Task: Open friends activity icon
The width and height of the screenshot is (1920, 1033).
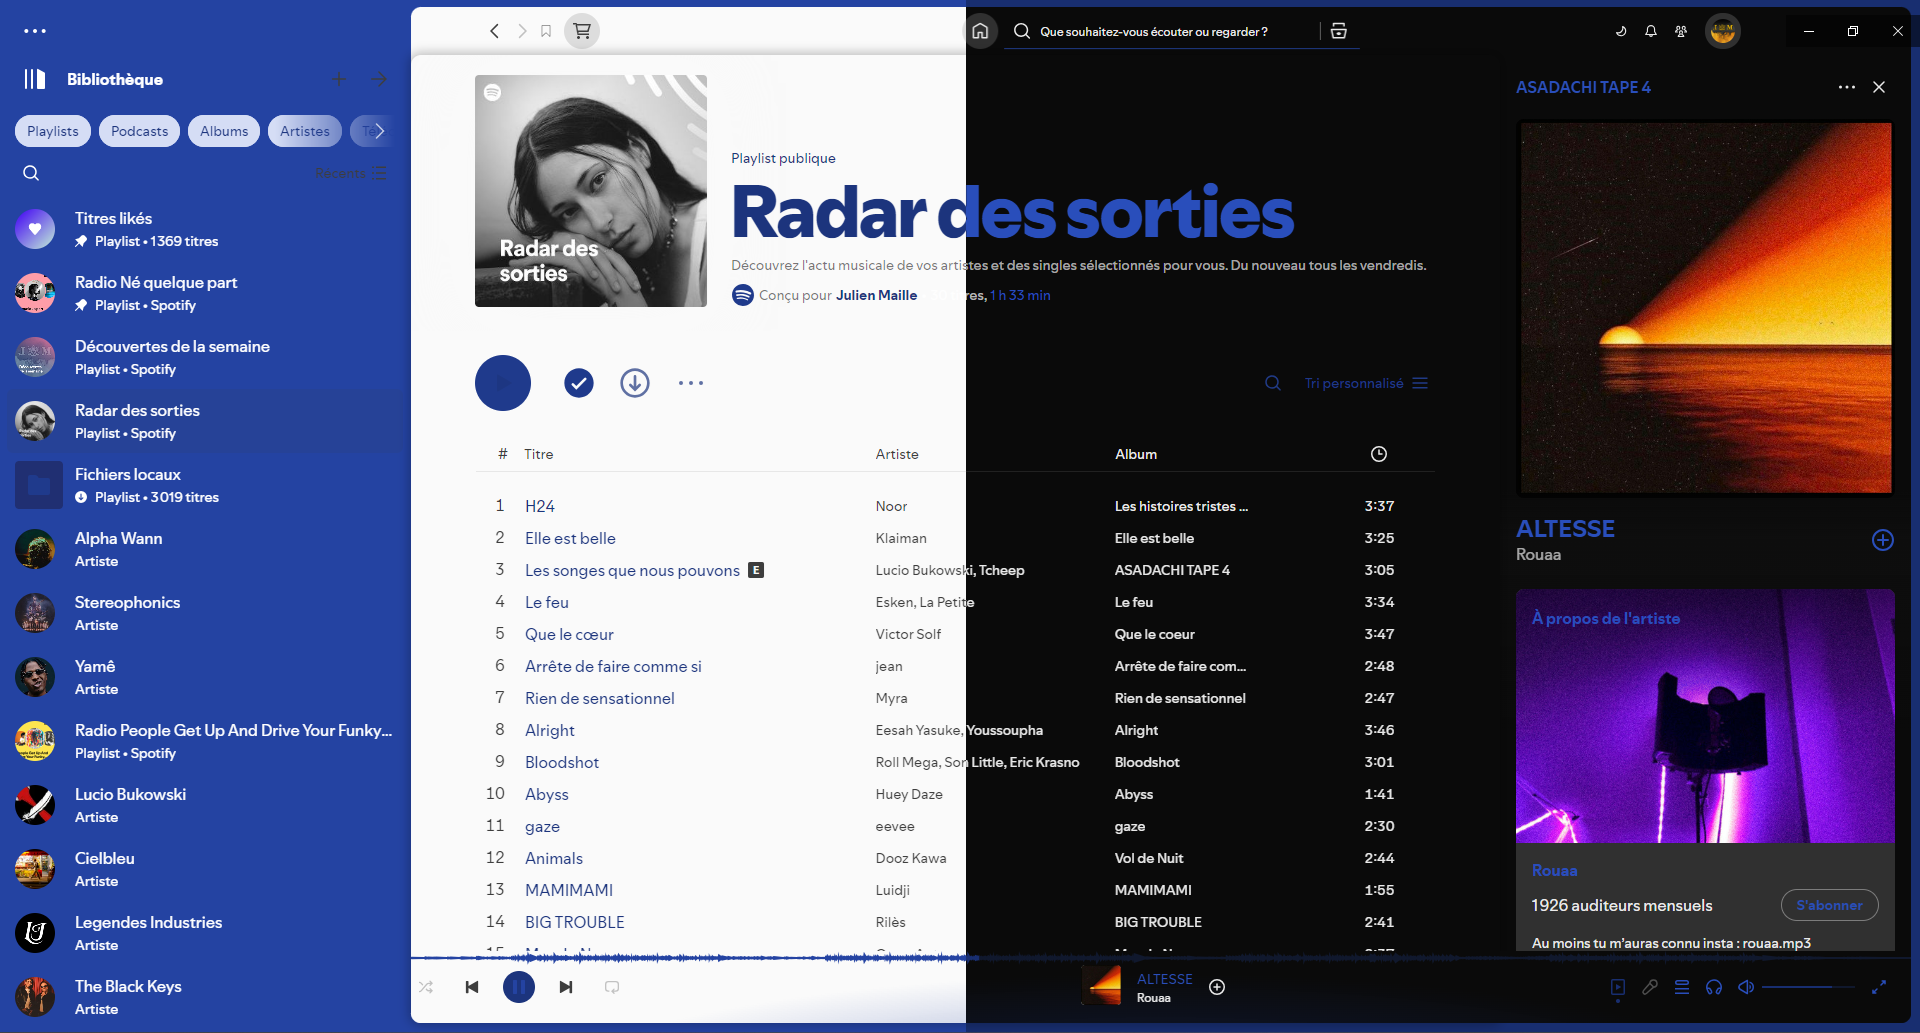Action: [x=1681, y=31]
